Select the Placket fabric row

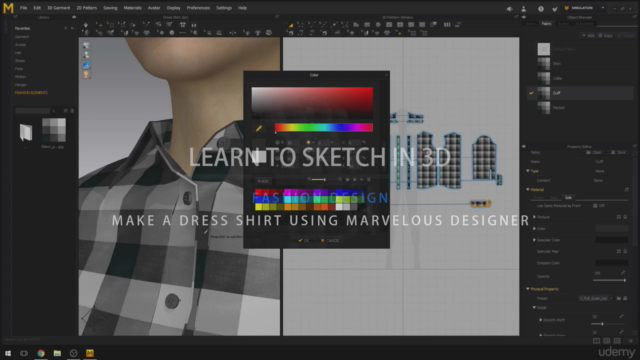(580, 108)
